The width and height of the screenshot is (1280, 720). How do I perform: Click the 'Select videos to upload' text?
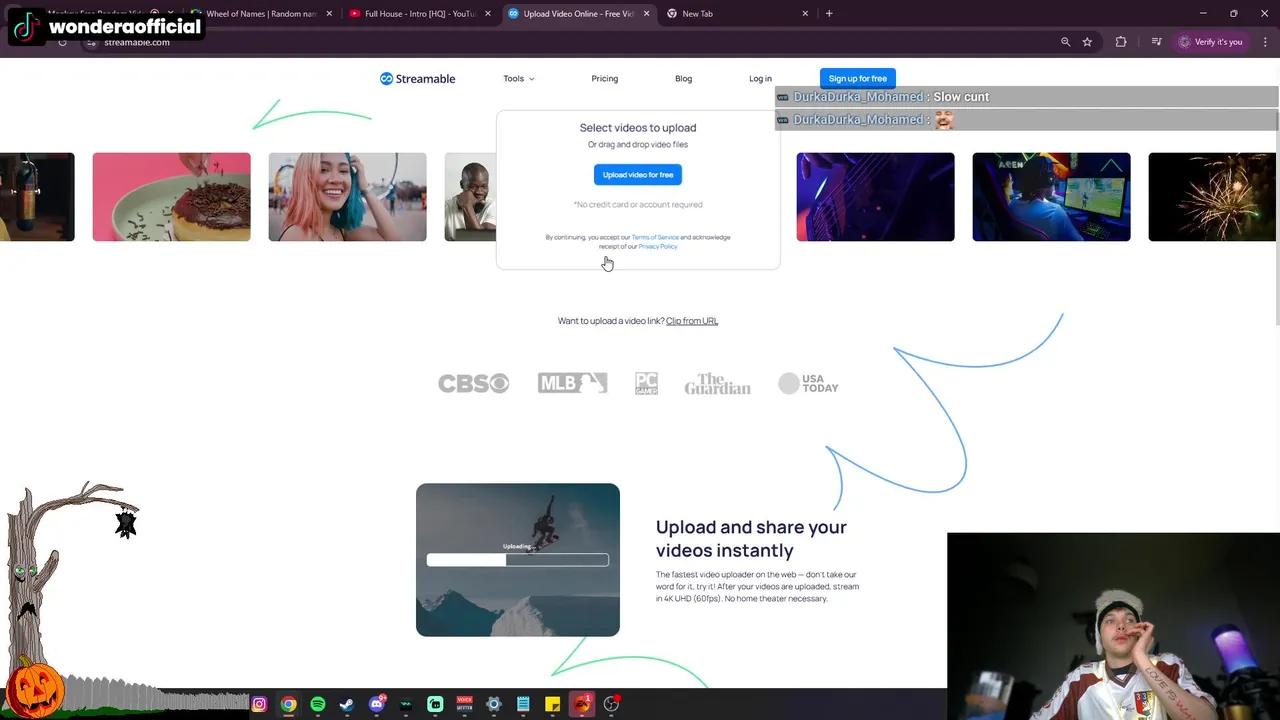(638, 128)
